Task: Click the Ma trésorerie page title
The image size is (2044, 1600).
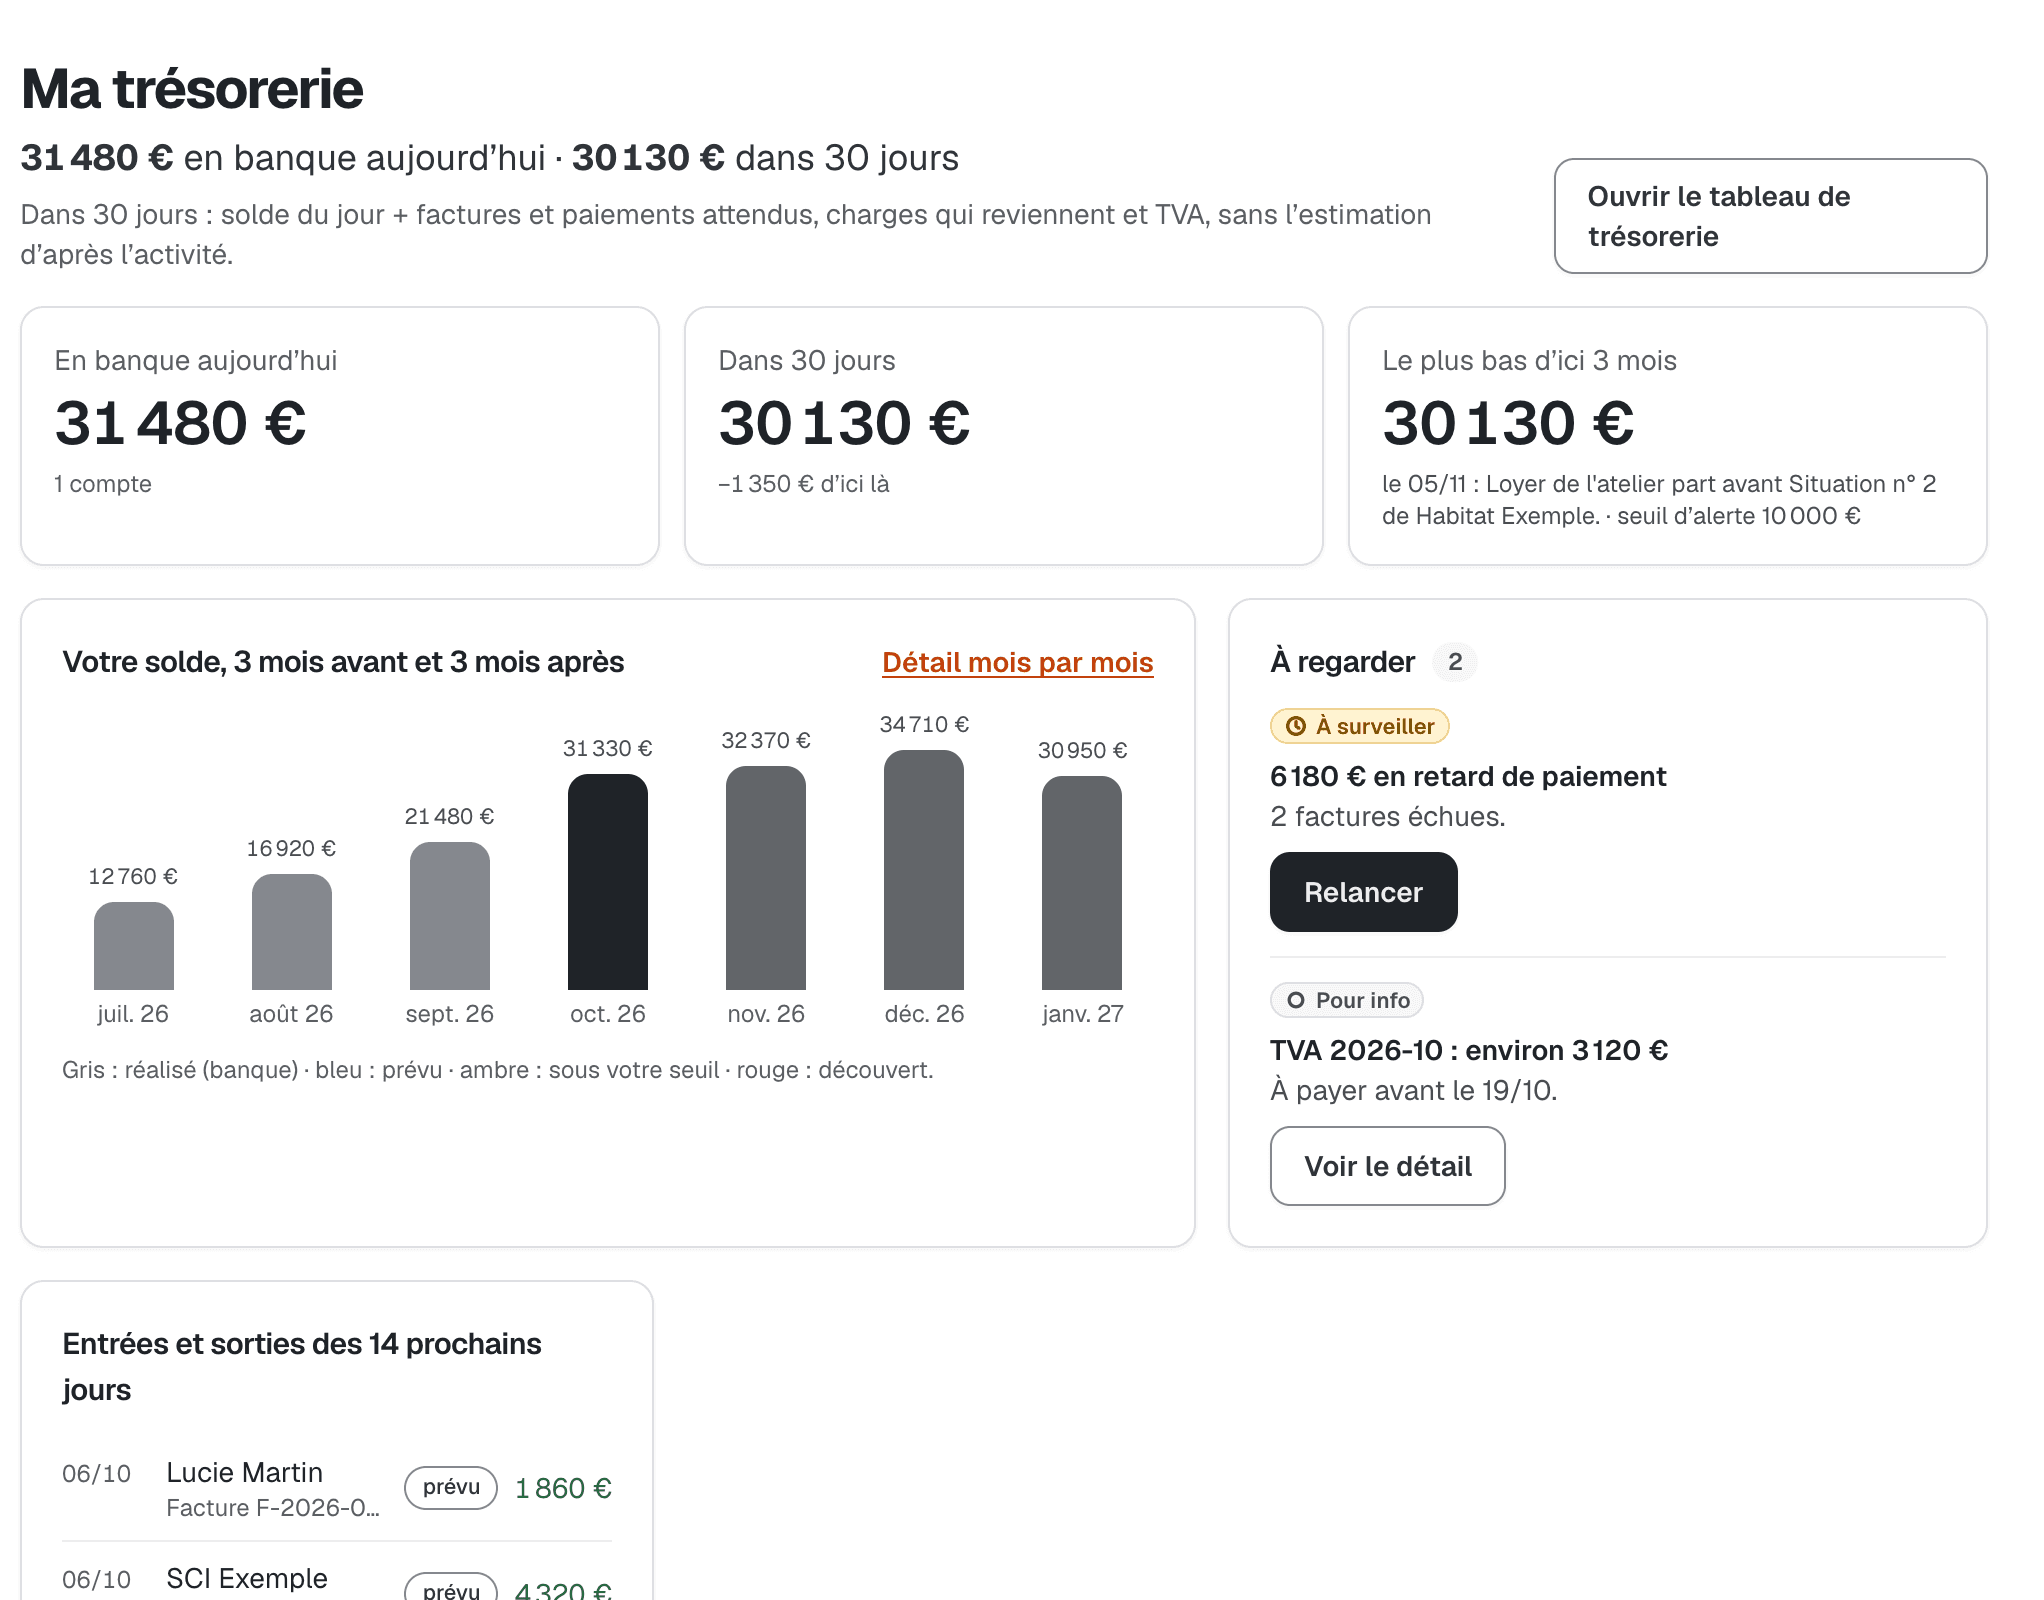Action: 192,89
